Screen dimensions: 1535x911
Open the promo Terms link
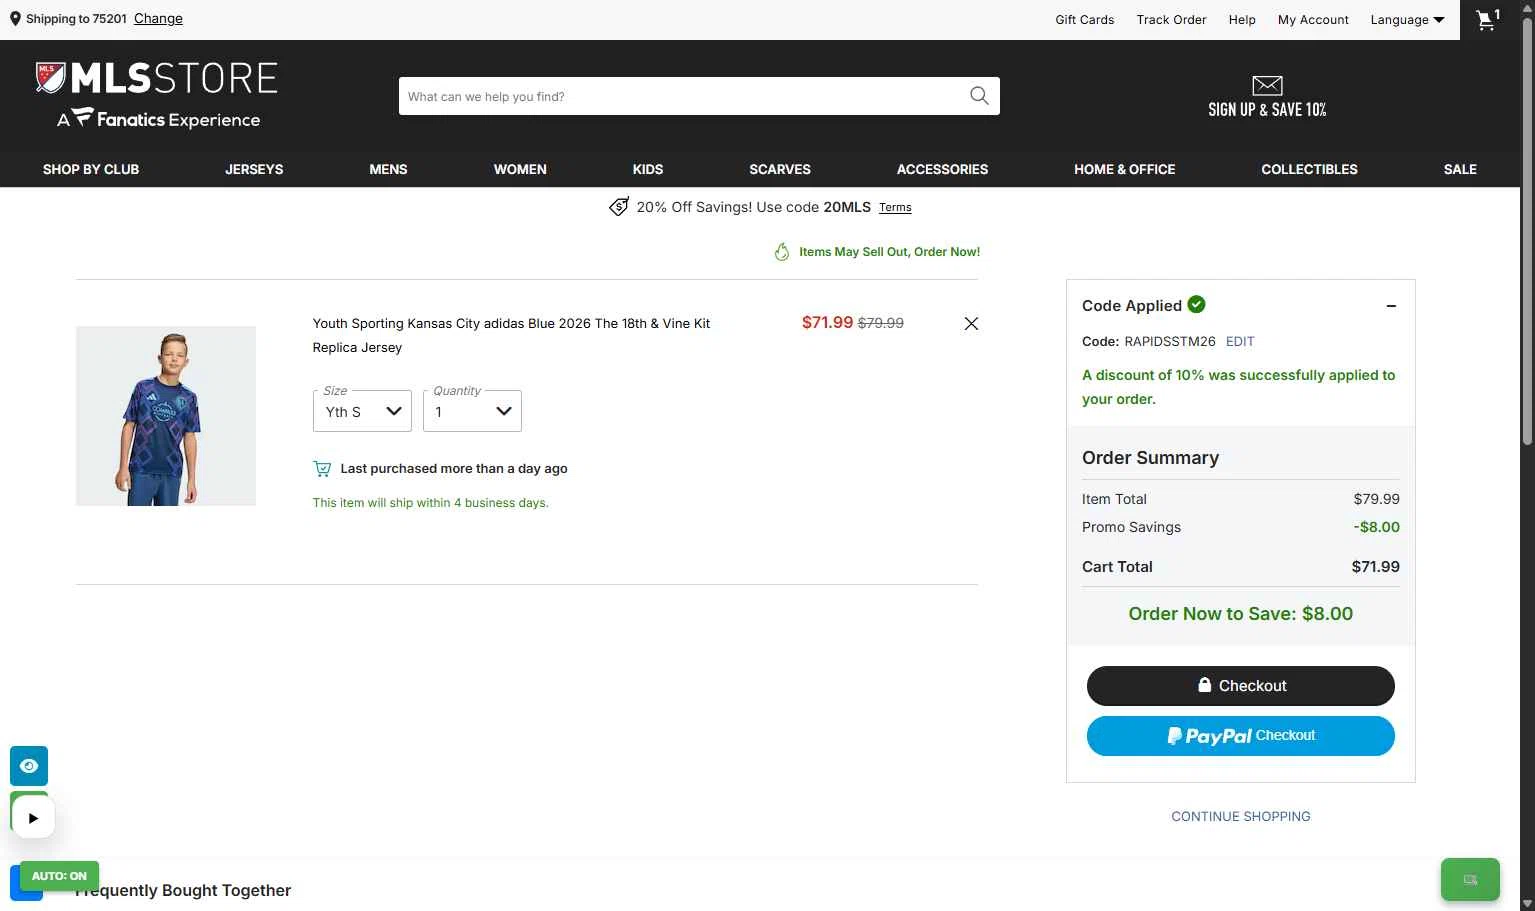point(895,208)
